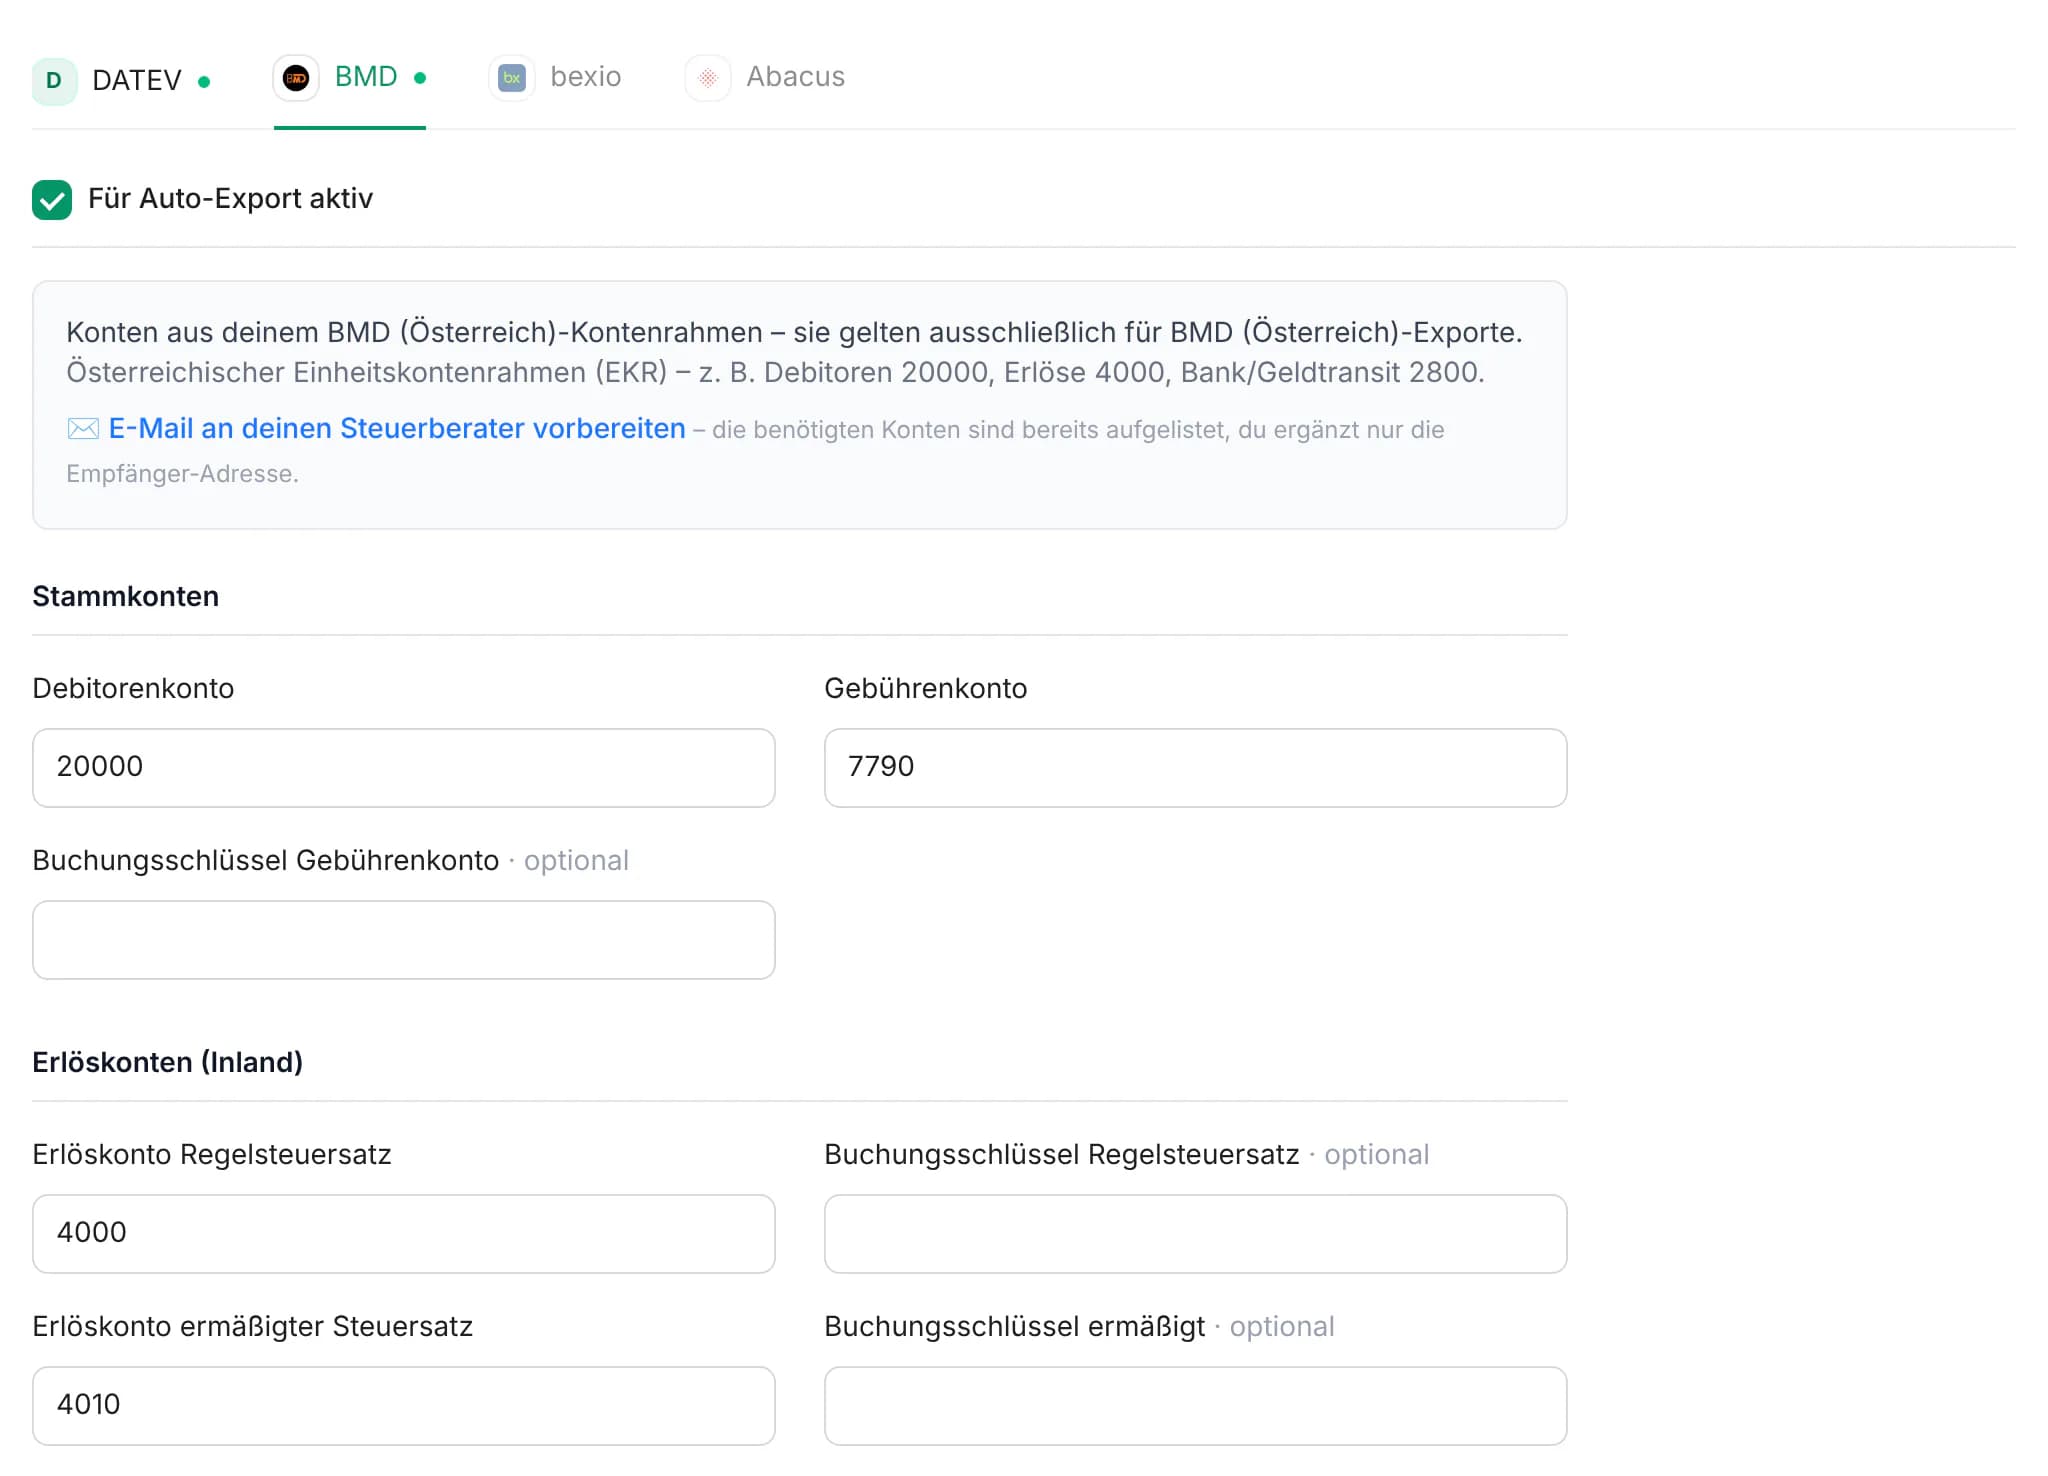Click the envelope icon before the email link
This screenshot has height=1476, width=2048.
point(83,429)
